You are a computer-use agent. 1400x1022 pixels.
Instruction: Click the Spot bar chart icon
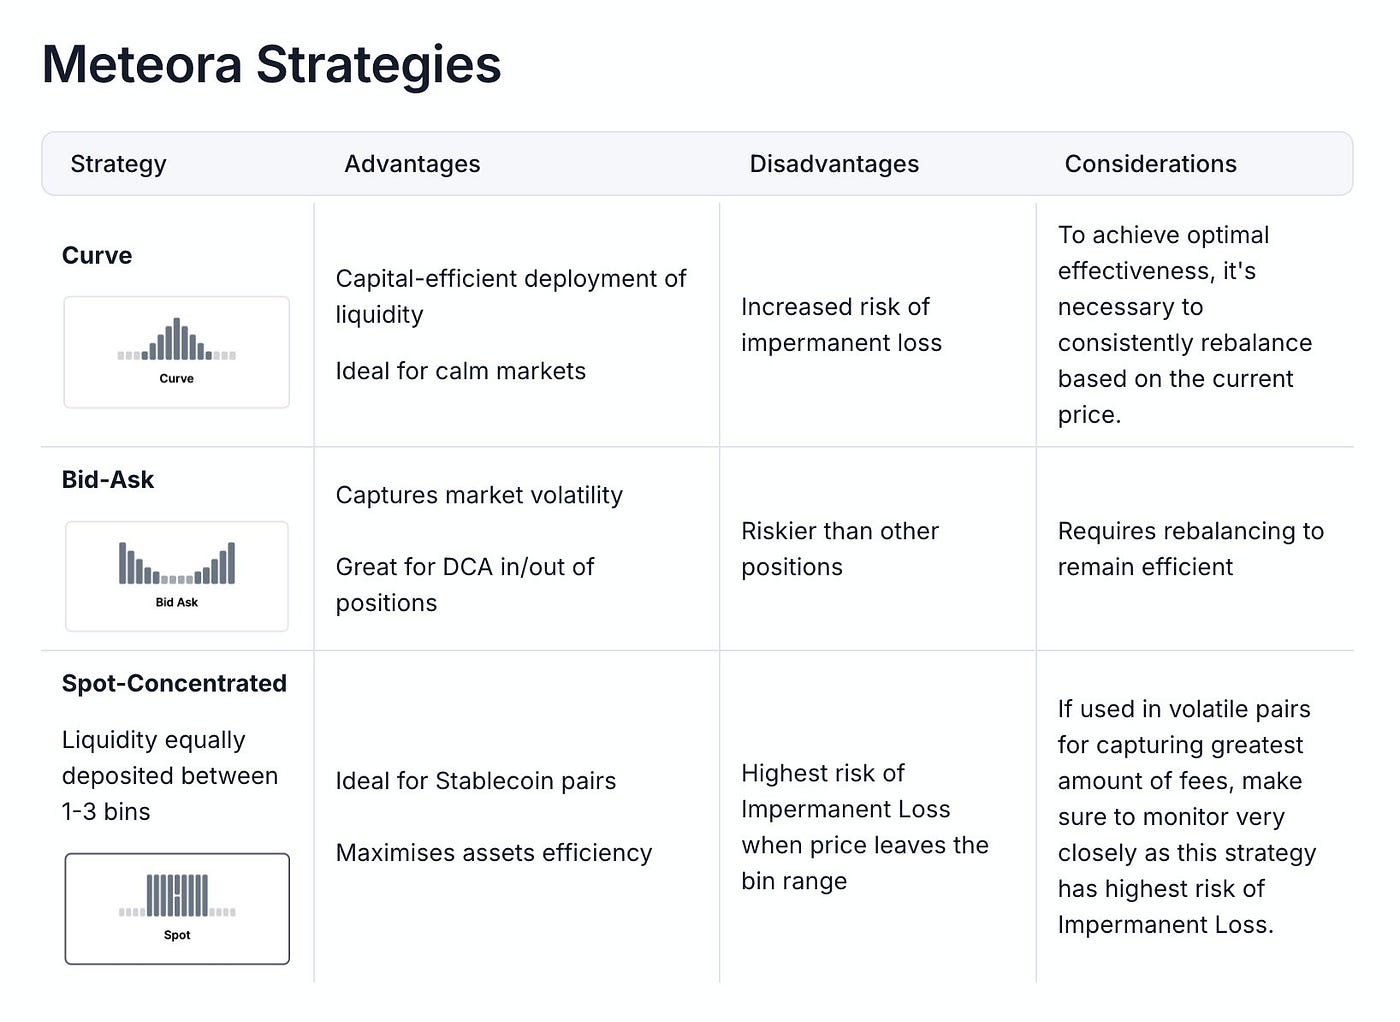pos(177,895)
